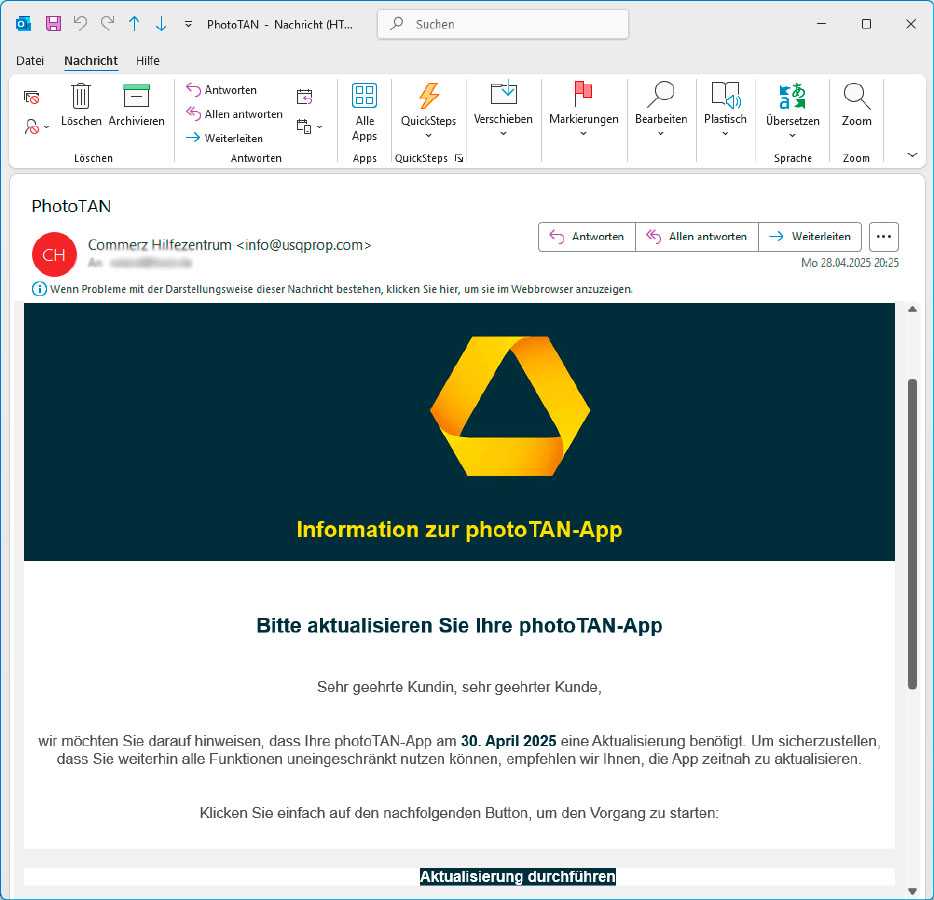This screenshot has width=934, height=900.
Task: Expand the Markierungen dropdown chevron
Action: pos(583,133)
